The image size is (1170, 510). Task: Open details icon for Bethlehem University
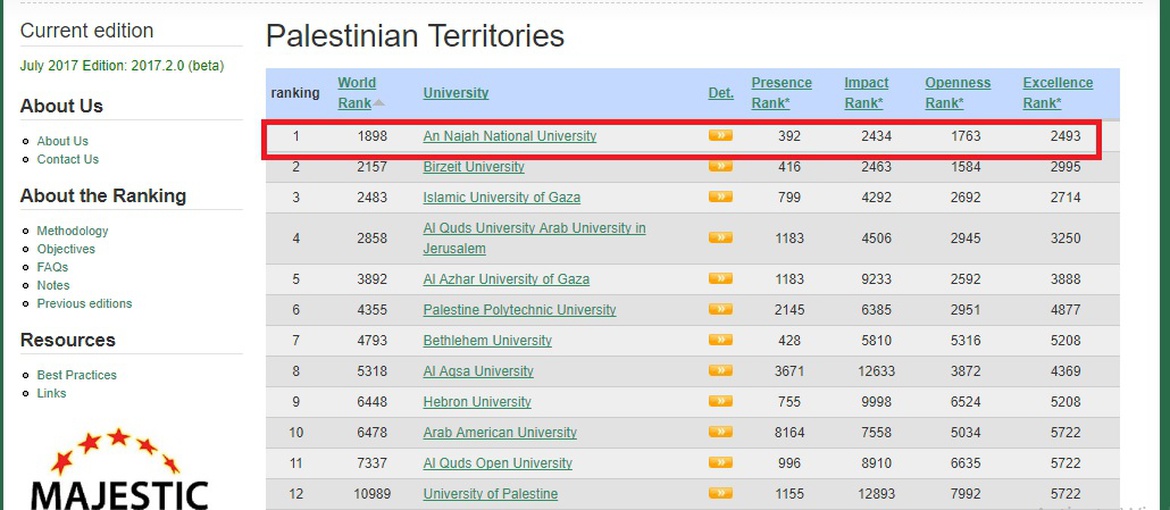pos(720,340)
